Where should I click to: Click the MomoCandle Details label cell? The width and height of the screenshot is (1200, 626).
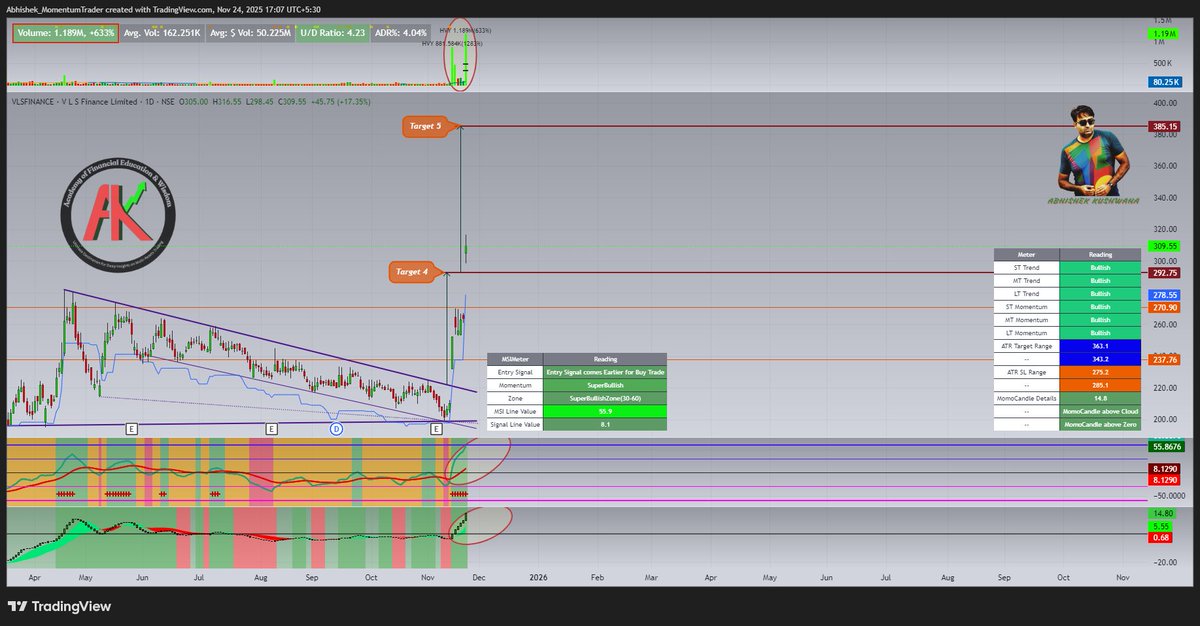[1027, 398]
